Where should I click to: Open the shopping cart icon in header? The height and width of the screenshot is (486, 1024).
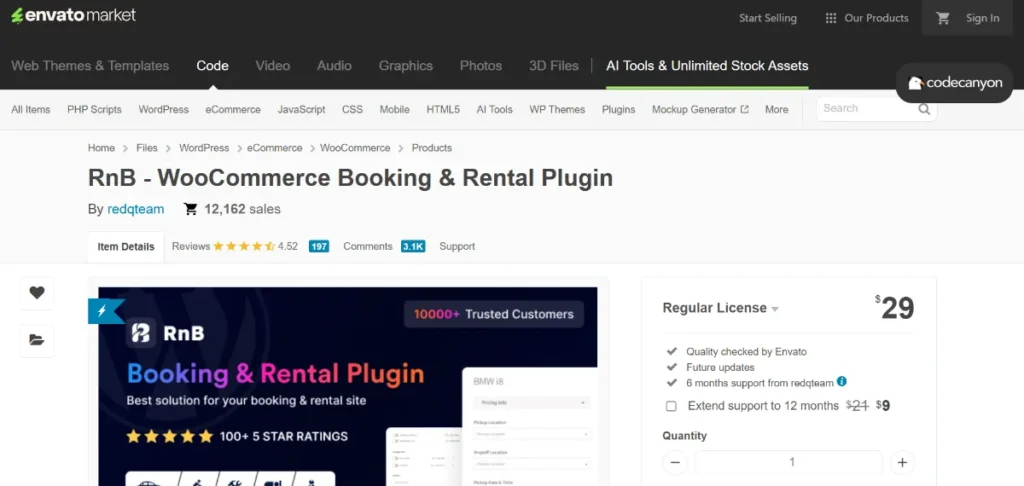click(942, 18)
